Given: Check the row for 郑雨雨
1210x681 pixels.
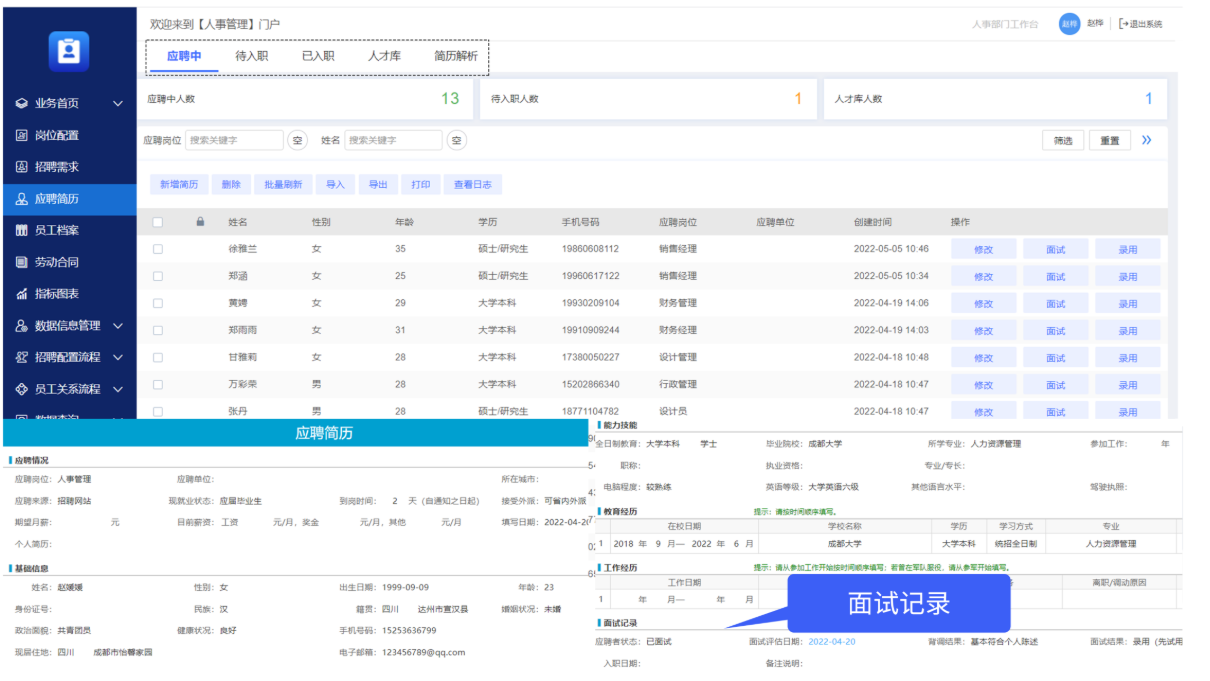Looking at the screenshot, I should click(x=157, y=330).
